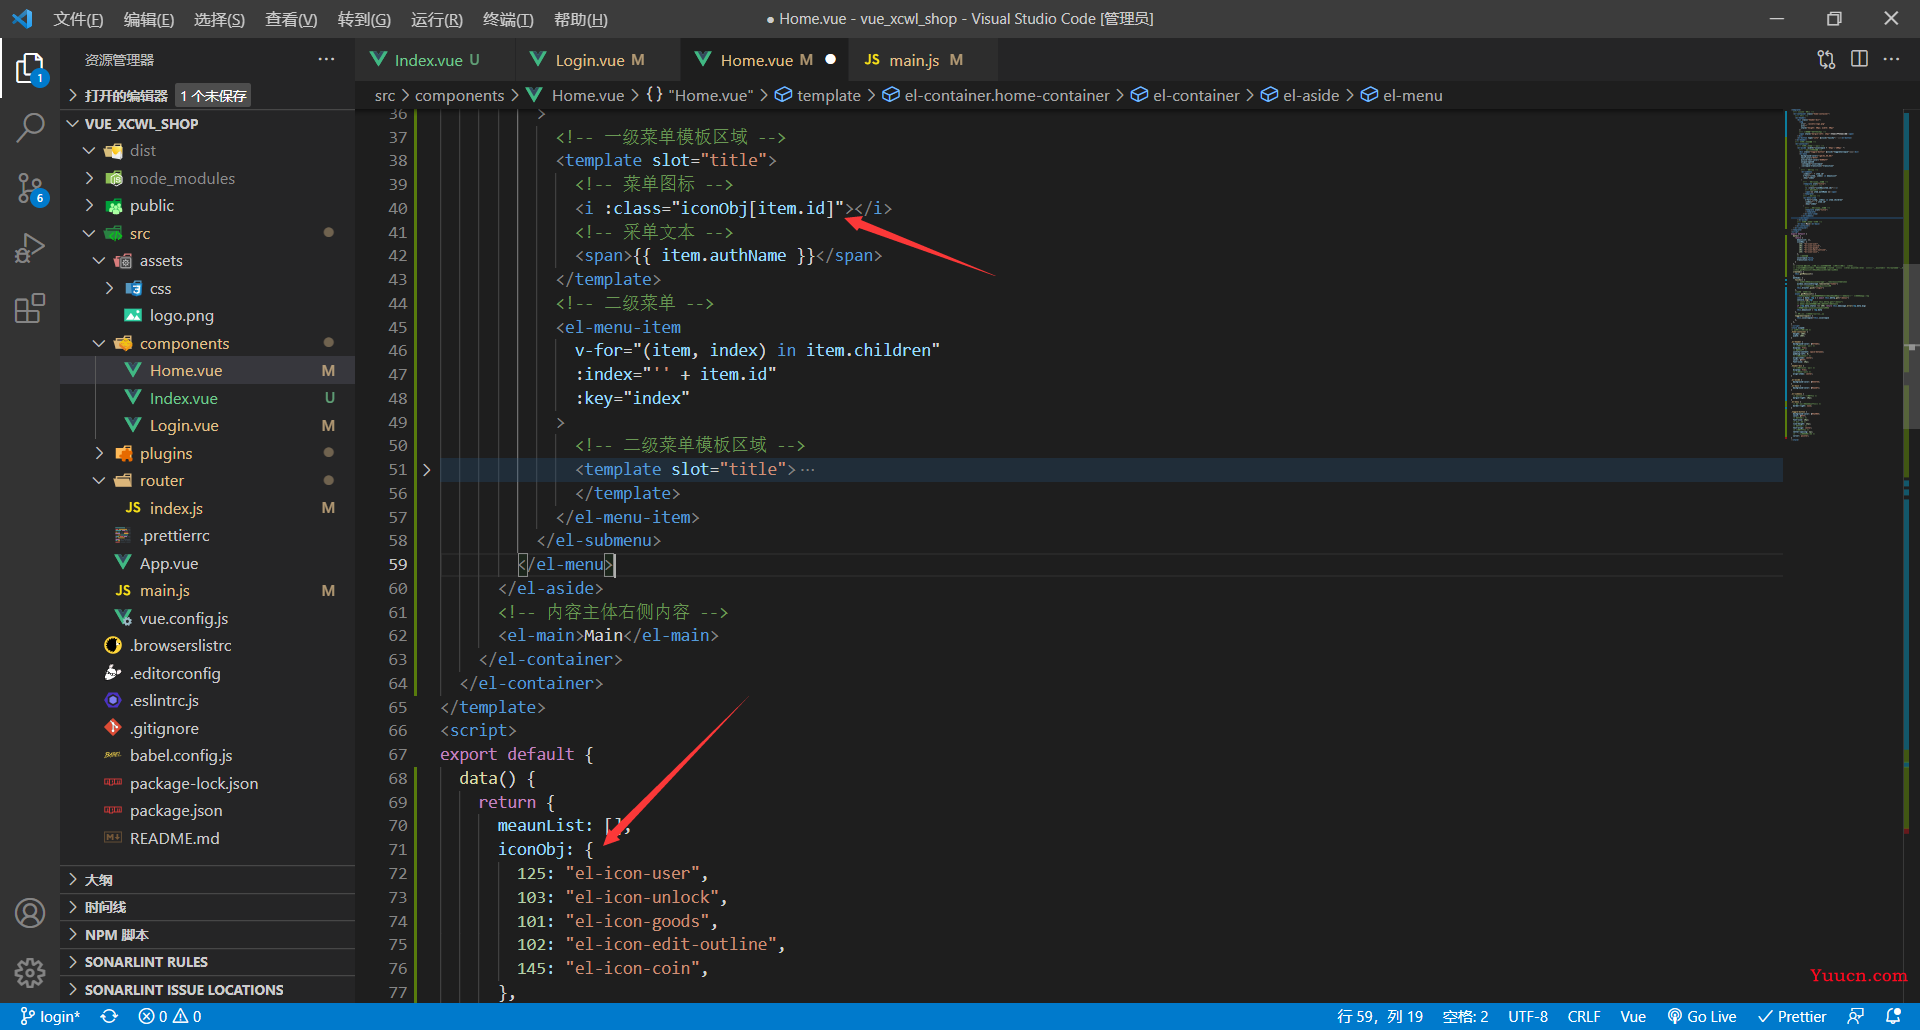Open the Explorer view in activity bar

coord(30,69)
